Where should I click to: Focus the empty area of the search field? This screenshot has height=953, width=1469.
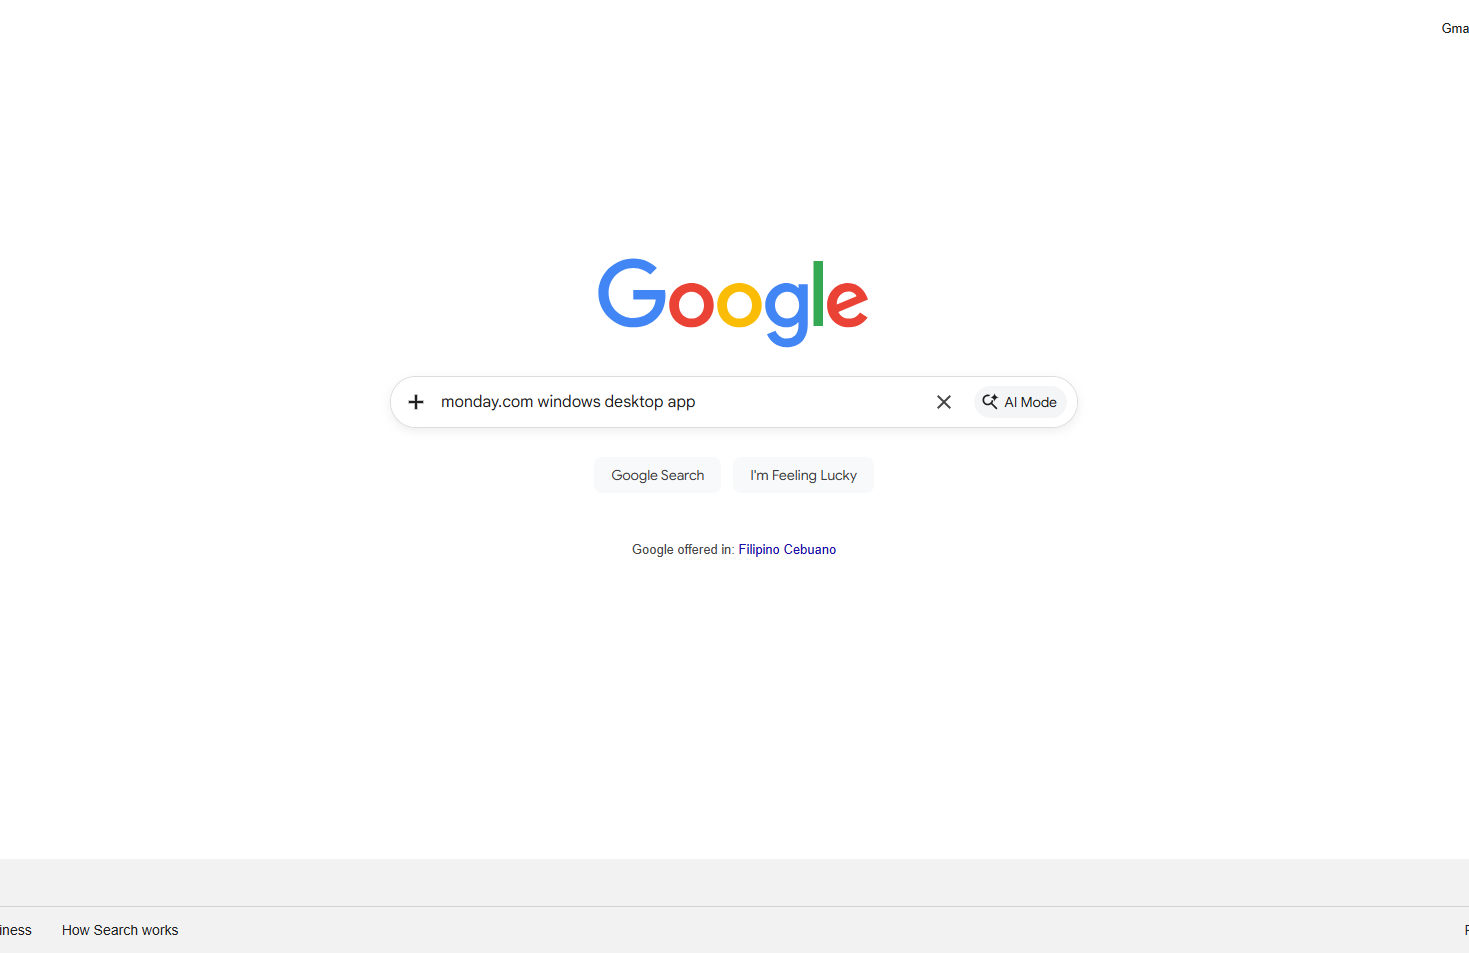pyautogui.click(x=812, y=402)
